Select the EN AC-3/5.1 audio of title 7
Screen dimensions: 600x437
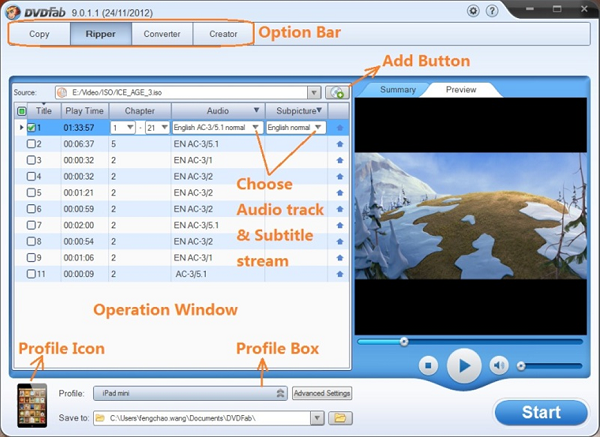(196, 225)
